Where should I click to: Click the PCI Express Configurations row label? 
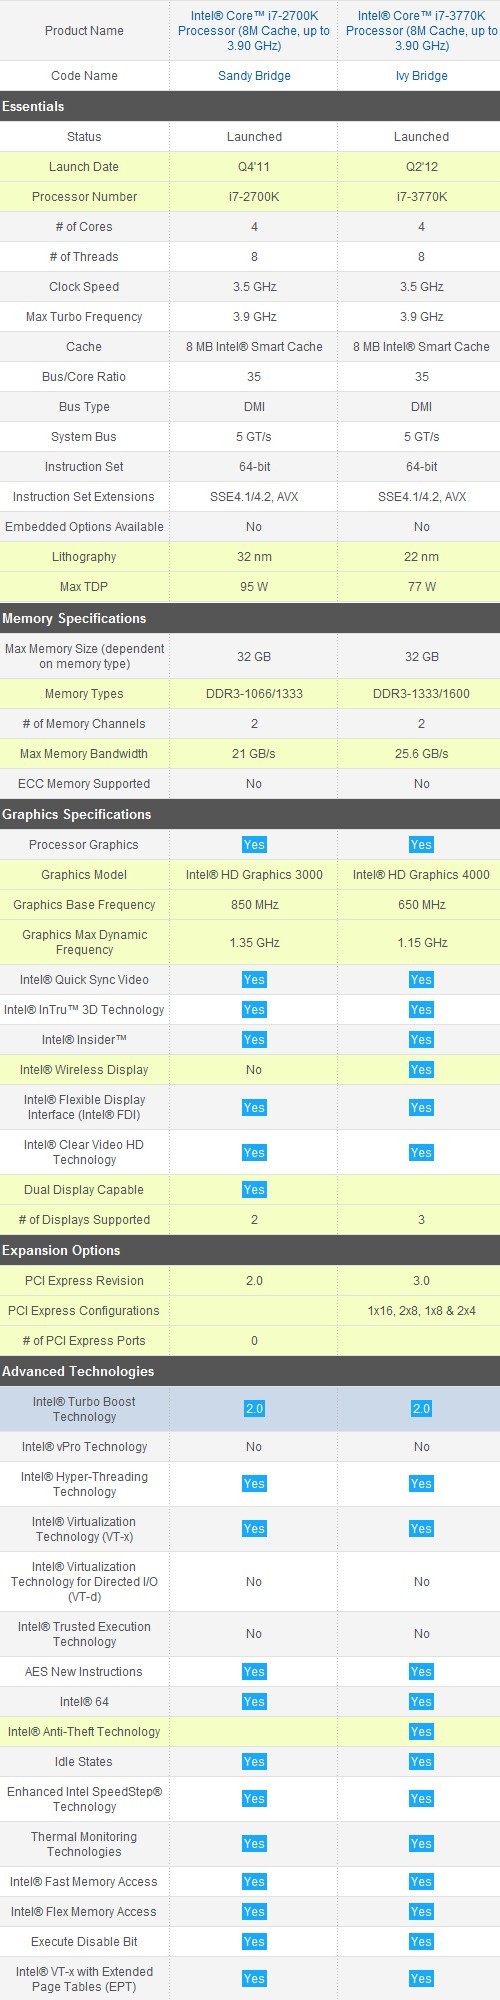pyautogui.click(x=84, y=1311)
